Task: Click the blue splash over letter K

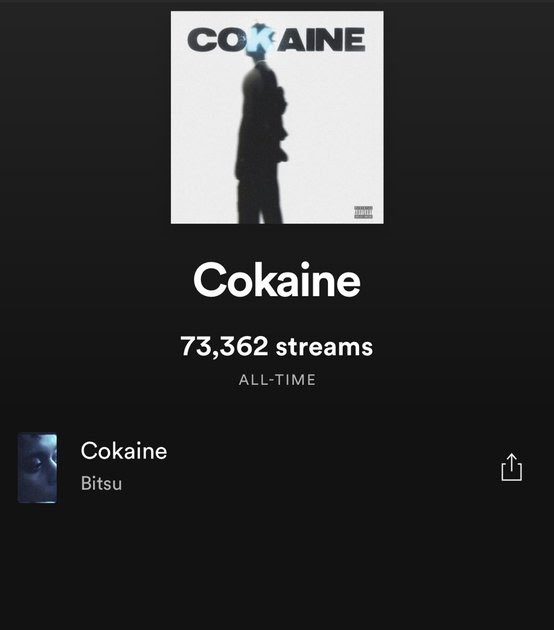Action: pyautogui.click(x=261, y=39)
